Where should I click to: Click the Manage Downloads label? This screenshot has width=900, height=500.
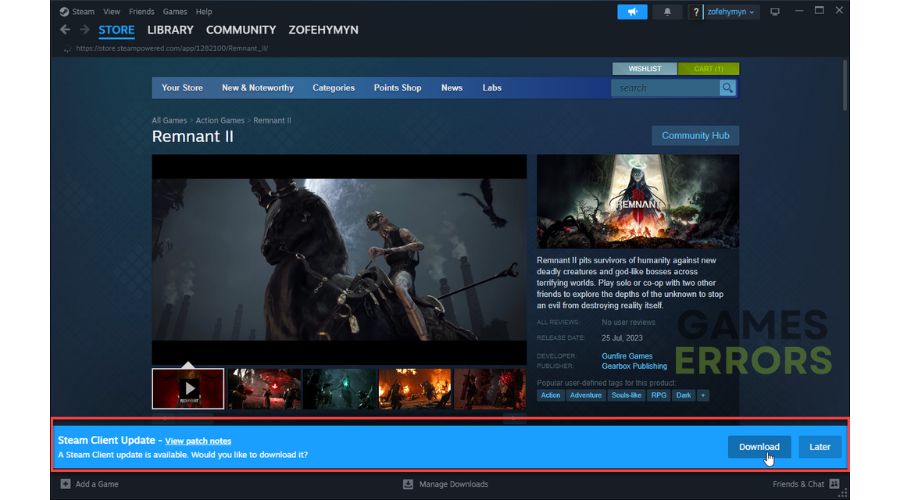(x=453, y=484)
